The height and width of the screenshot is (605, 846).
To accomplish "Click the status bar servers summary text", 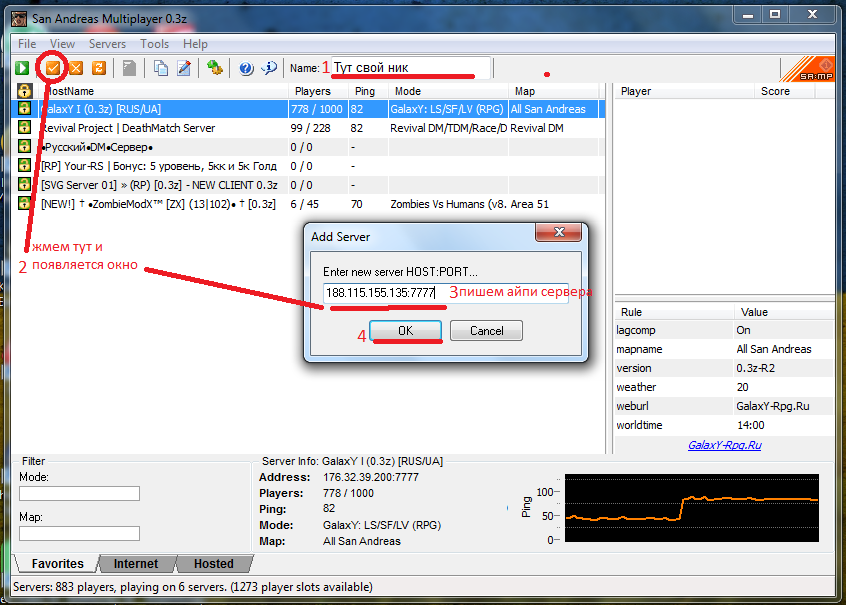I will click(193, 587).
